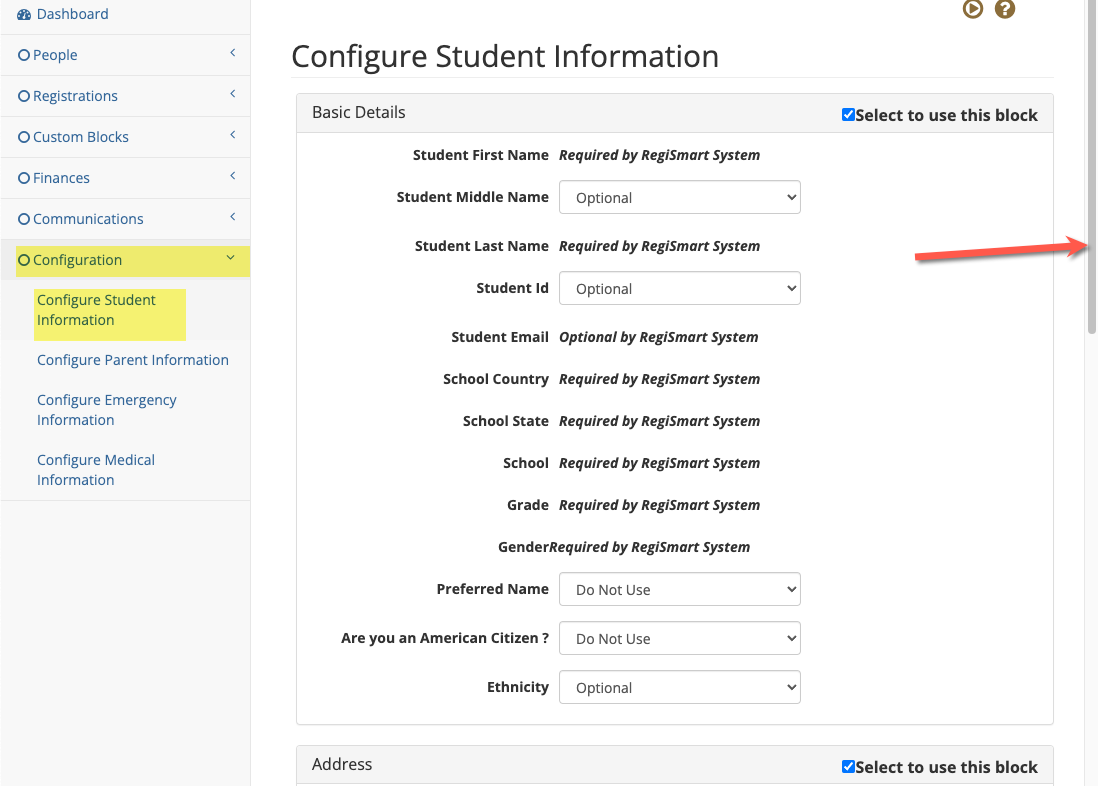Image resolution: width=1098 pixels, height=786 pixels.
Task: Open Configure Emergency Information
Action: pos(106,409)
